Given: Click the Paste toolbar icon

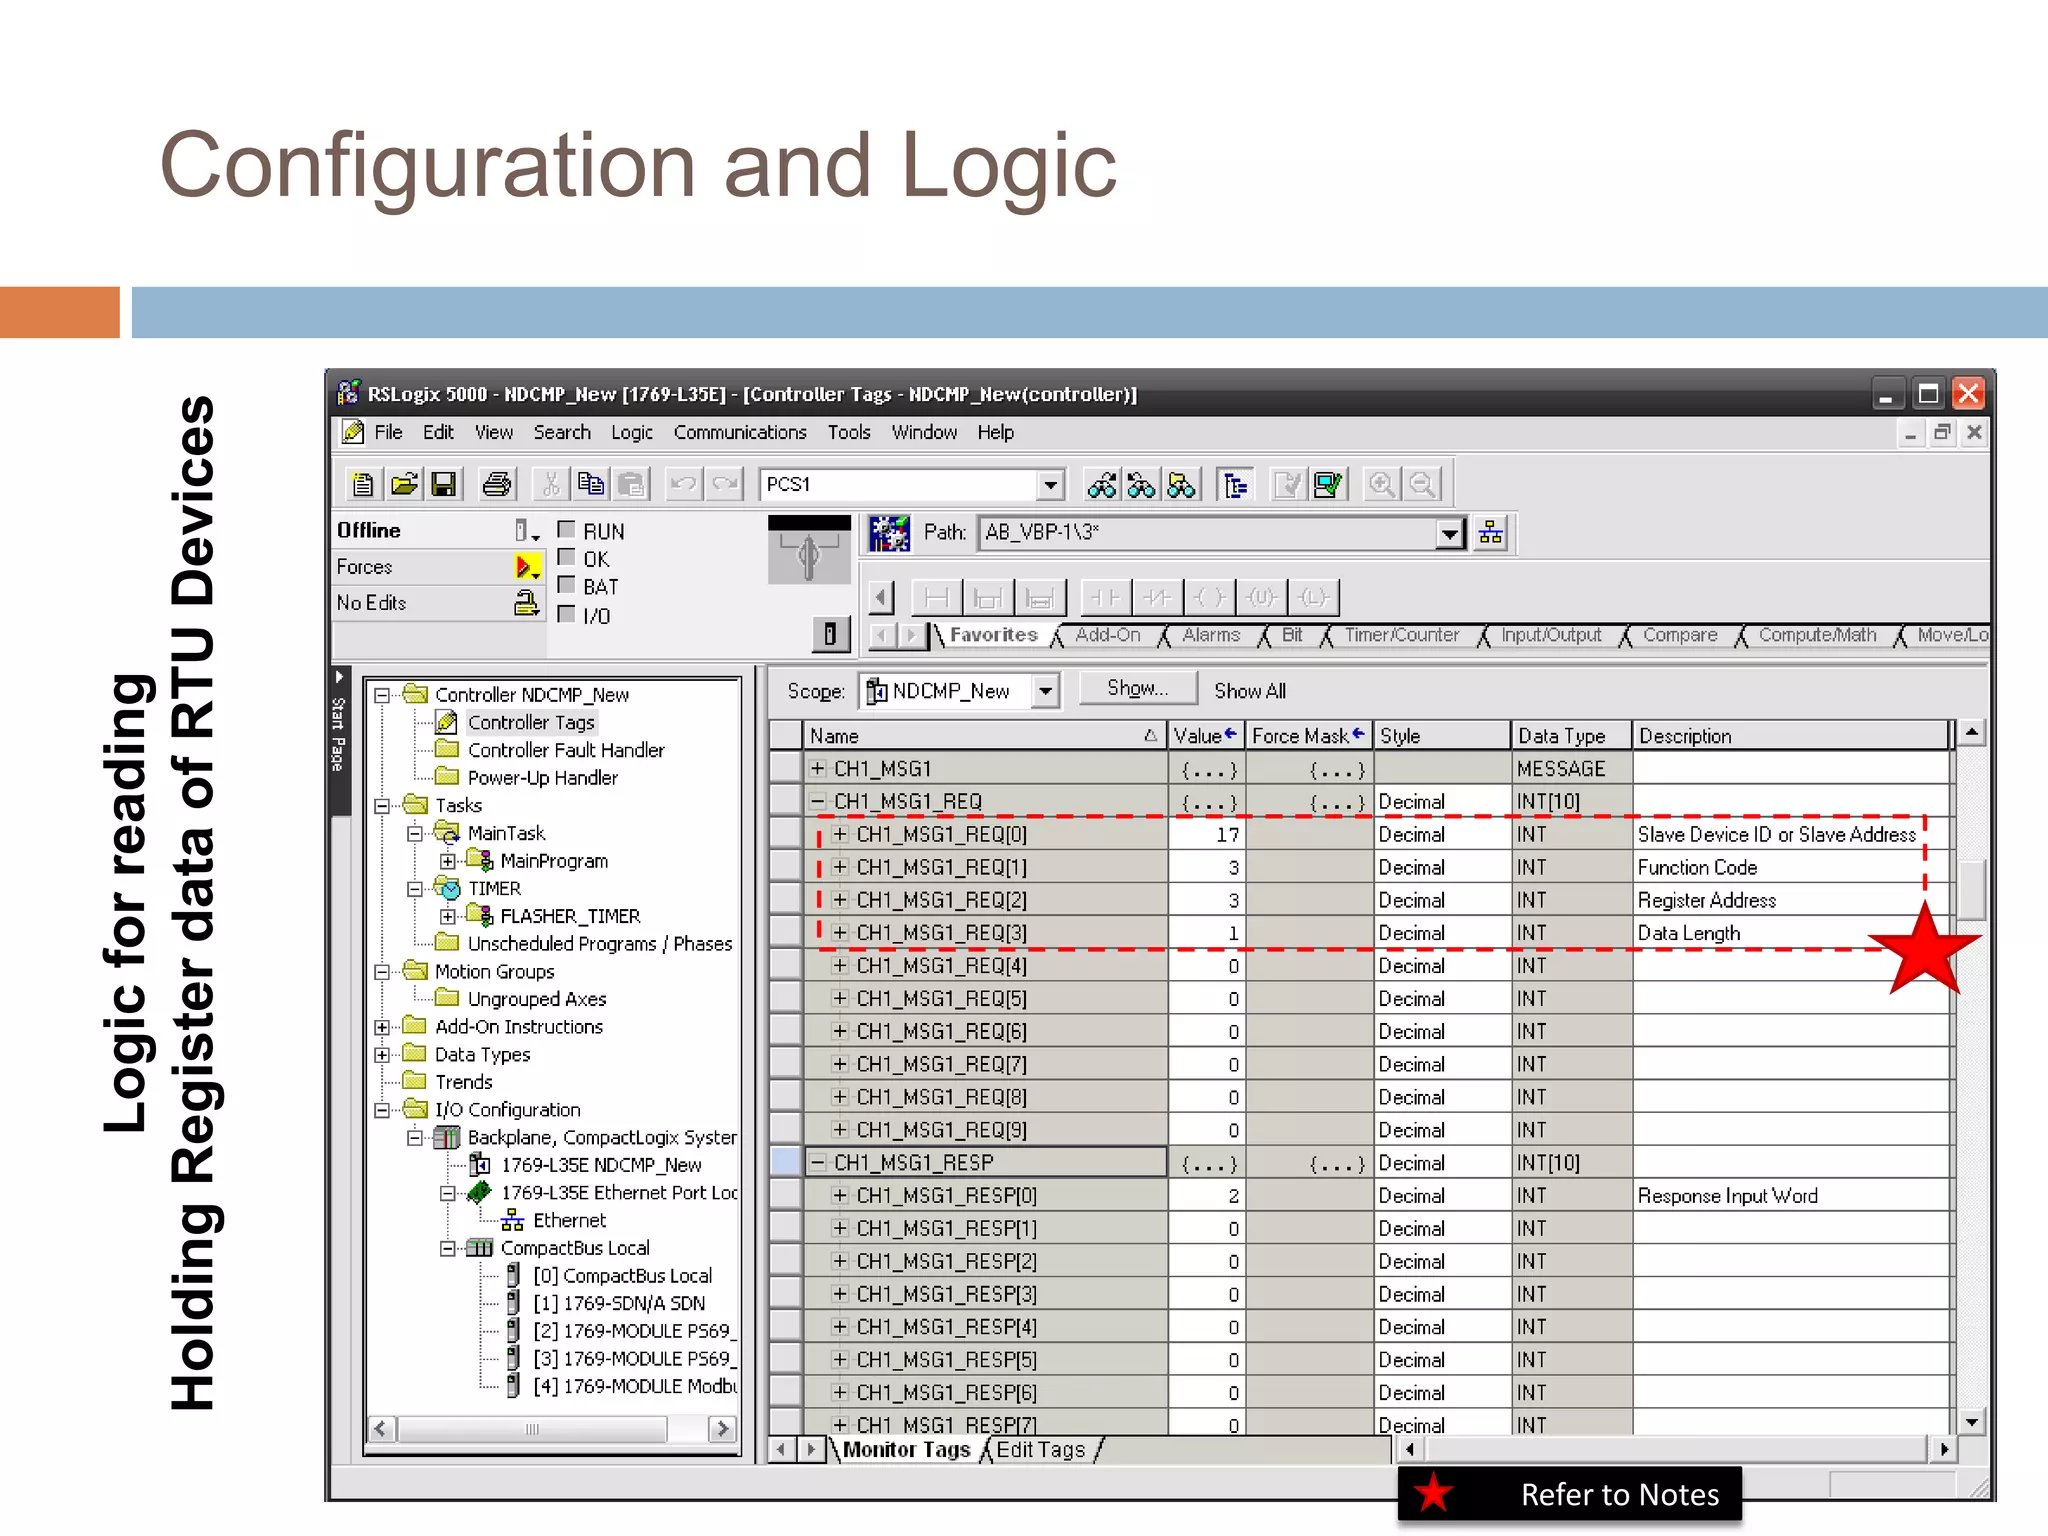Looking at the screenshot, I should coord(631,485).
